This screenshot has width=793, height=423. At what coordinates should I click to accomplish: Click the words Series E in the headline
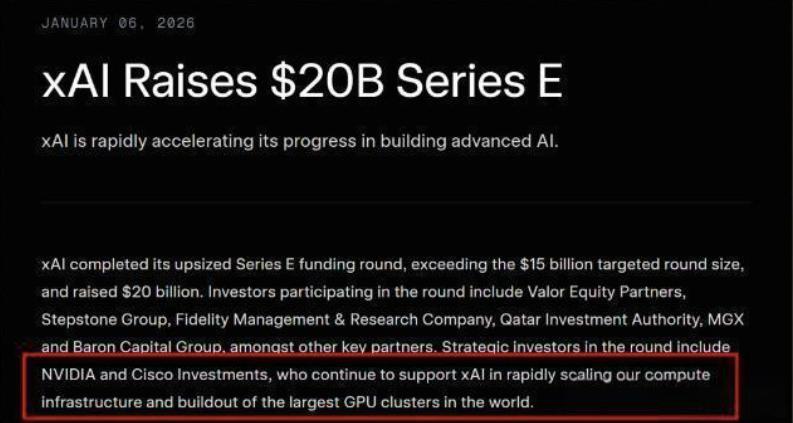pos(480,82)
